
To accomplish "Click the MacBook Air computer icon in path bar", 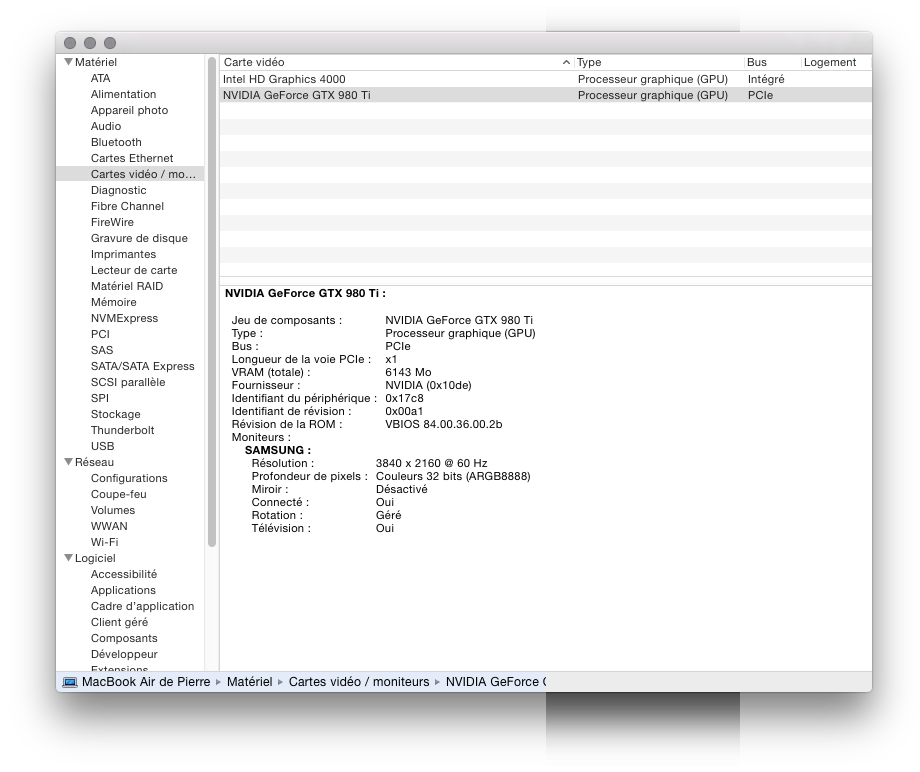I will (x=70, y=682).
